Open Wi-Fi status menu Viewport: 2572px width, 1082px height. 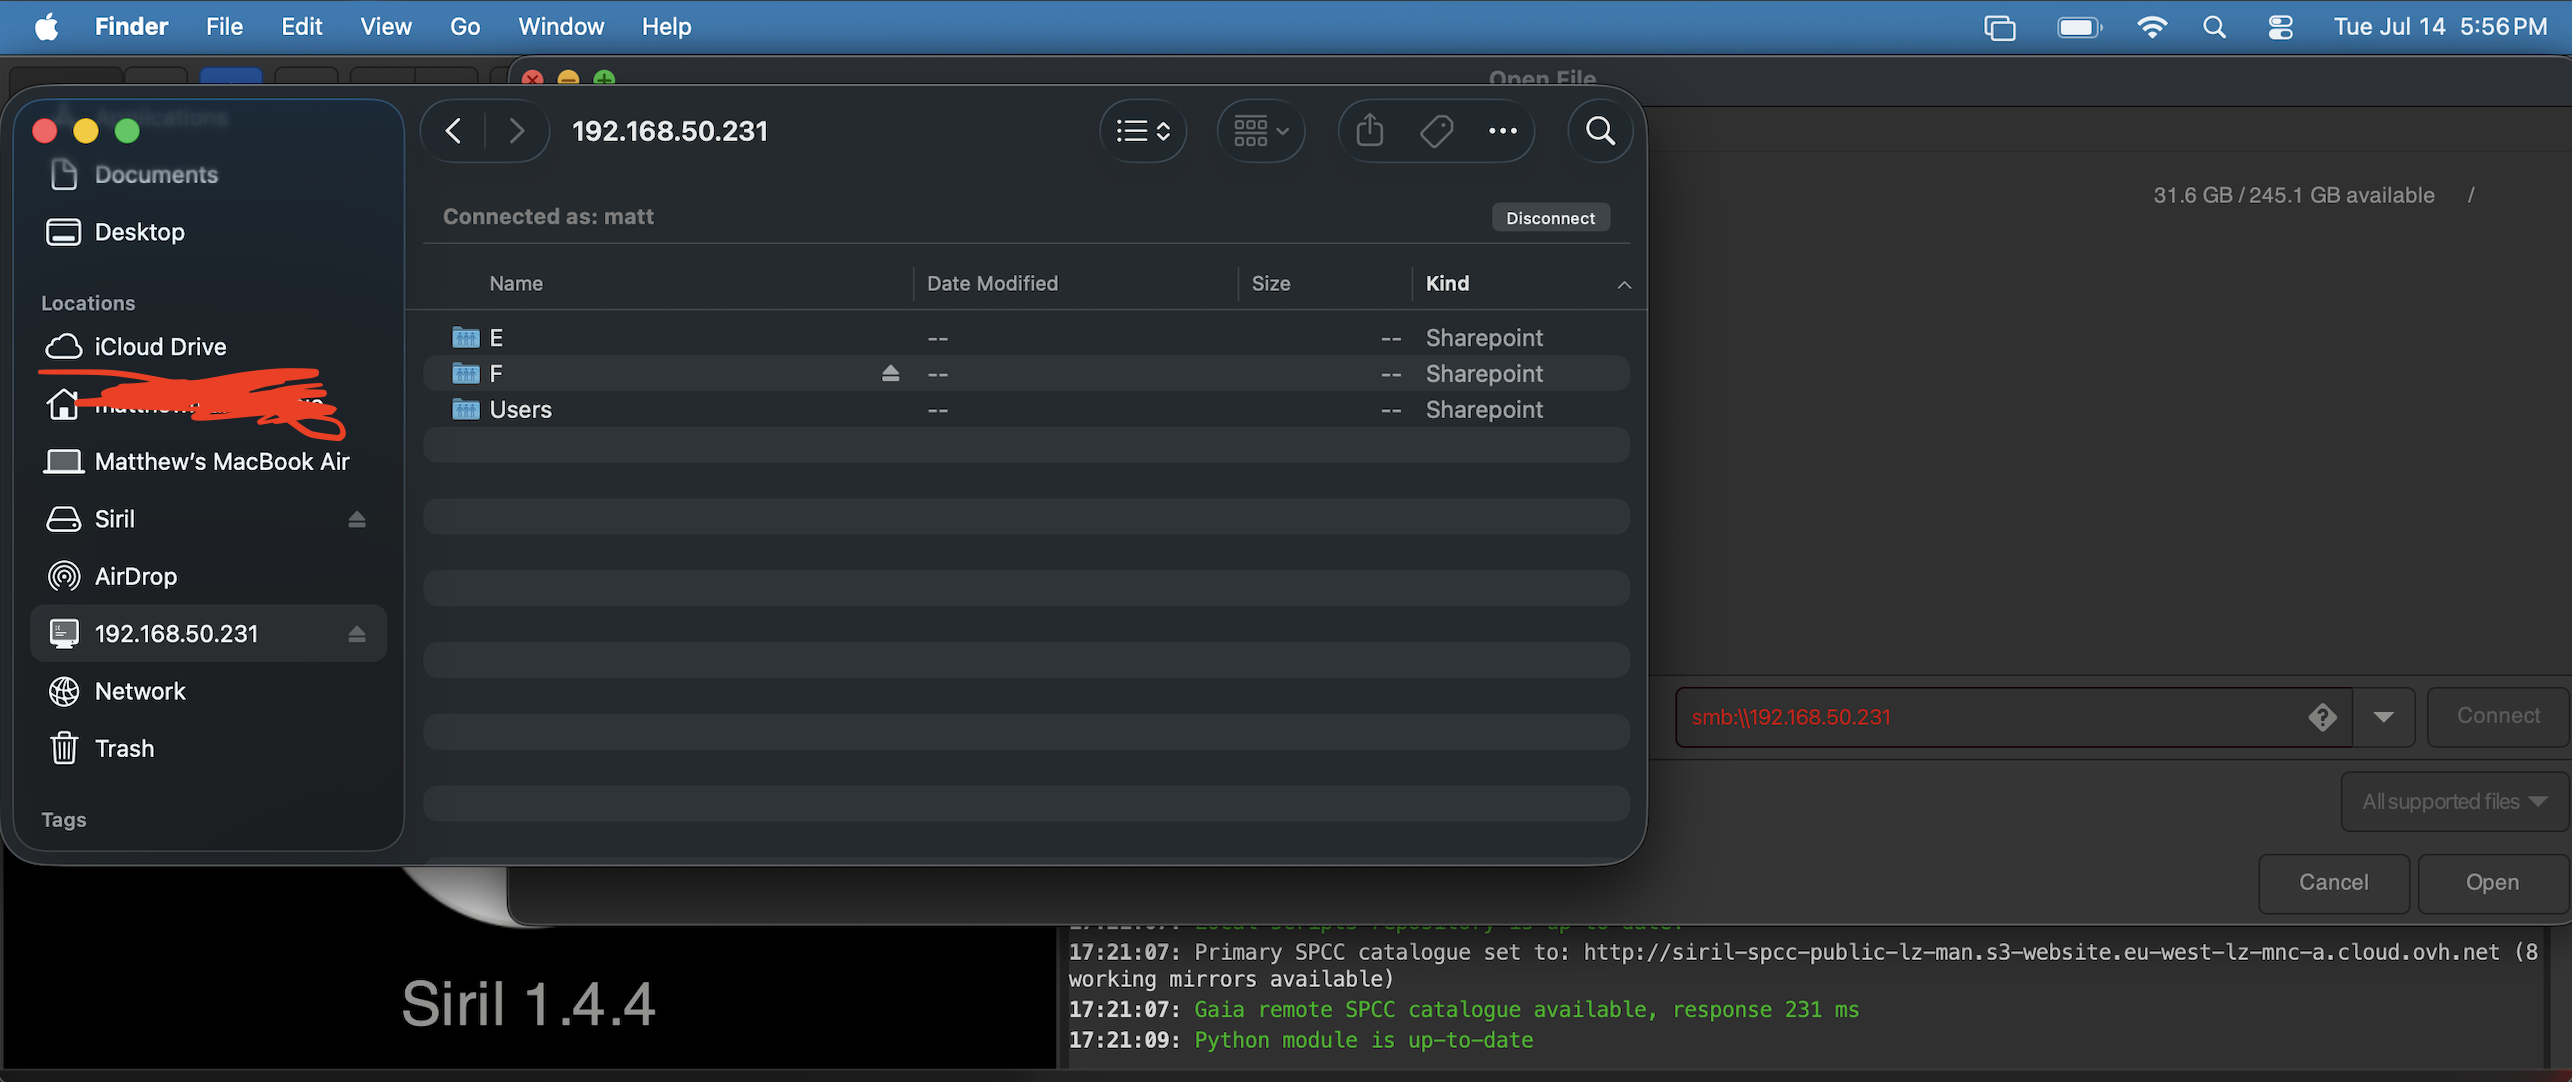tap(2151, 27)
